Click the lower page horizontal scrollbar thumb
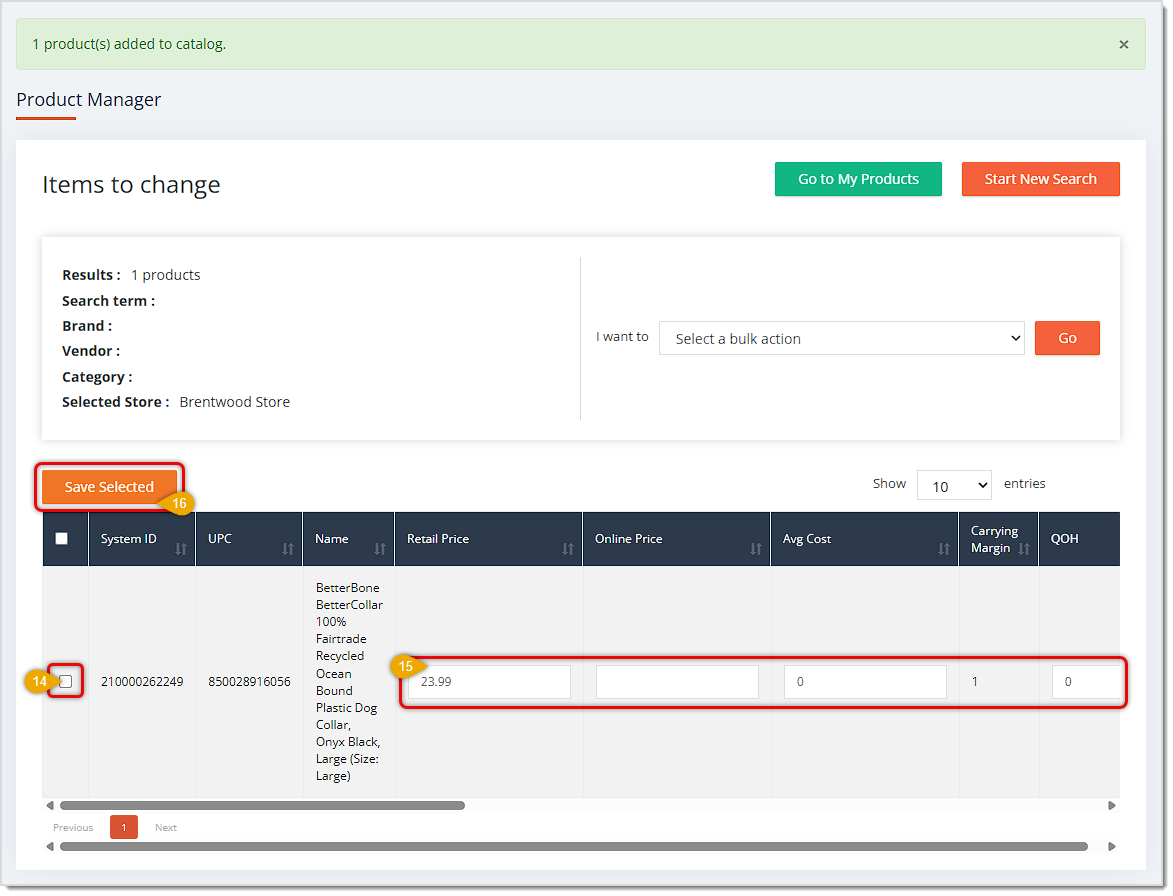Image resolution: width=1173 pixels, height=896 pixels. pos(574,847)
